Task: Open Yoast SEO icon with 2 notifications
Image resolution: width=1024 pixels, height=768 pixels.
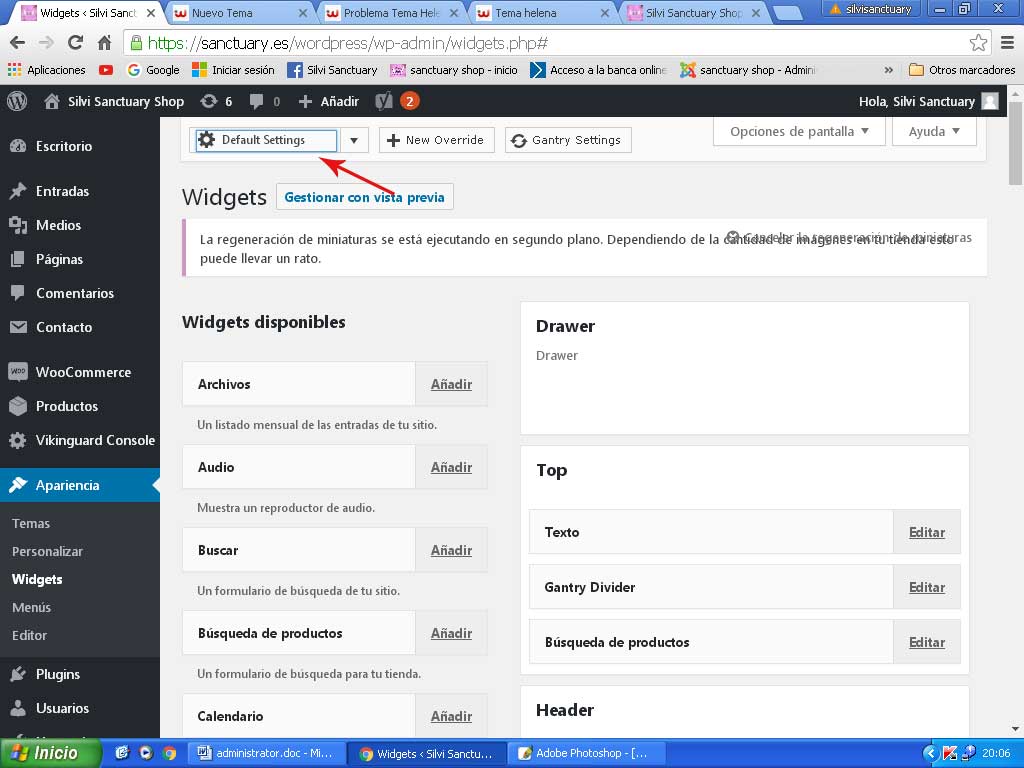Action: 397,101
